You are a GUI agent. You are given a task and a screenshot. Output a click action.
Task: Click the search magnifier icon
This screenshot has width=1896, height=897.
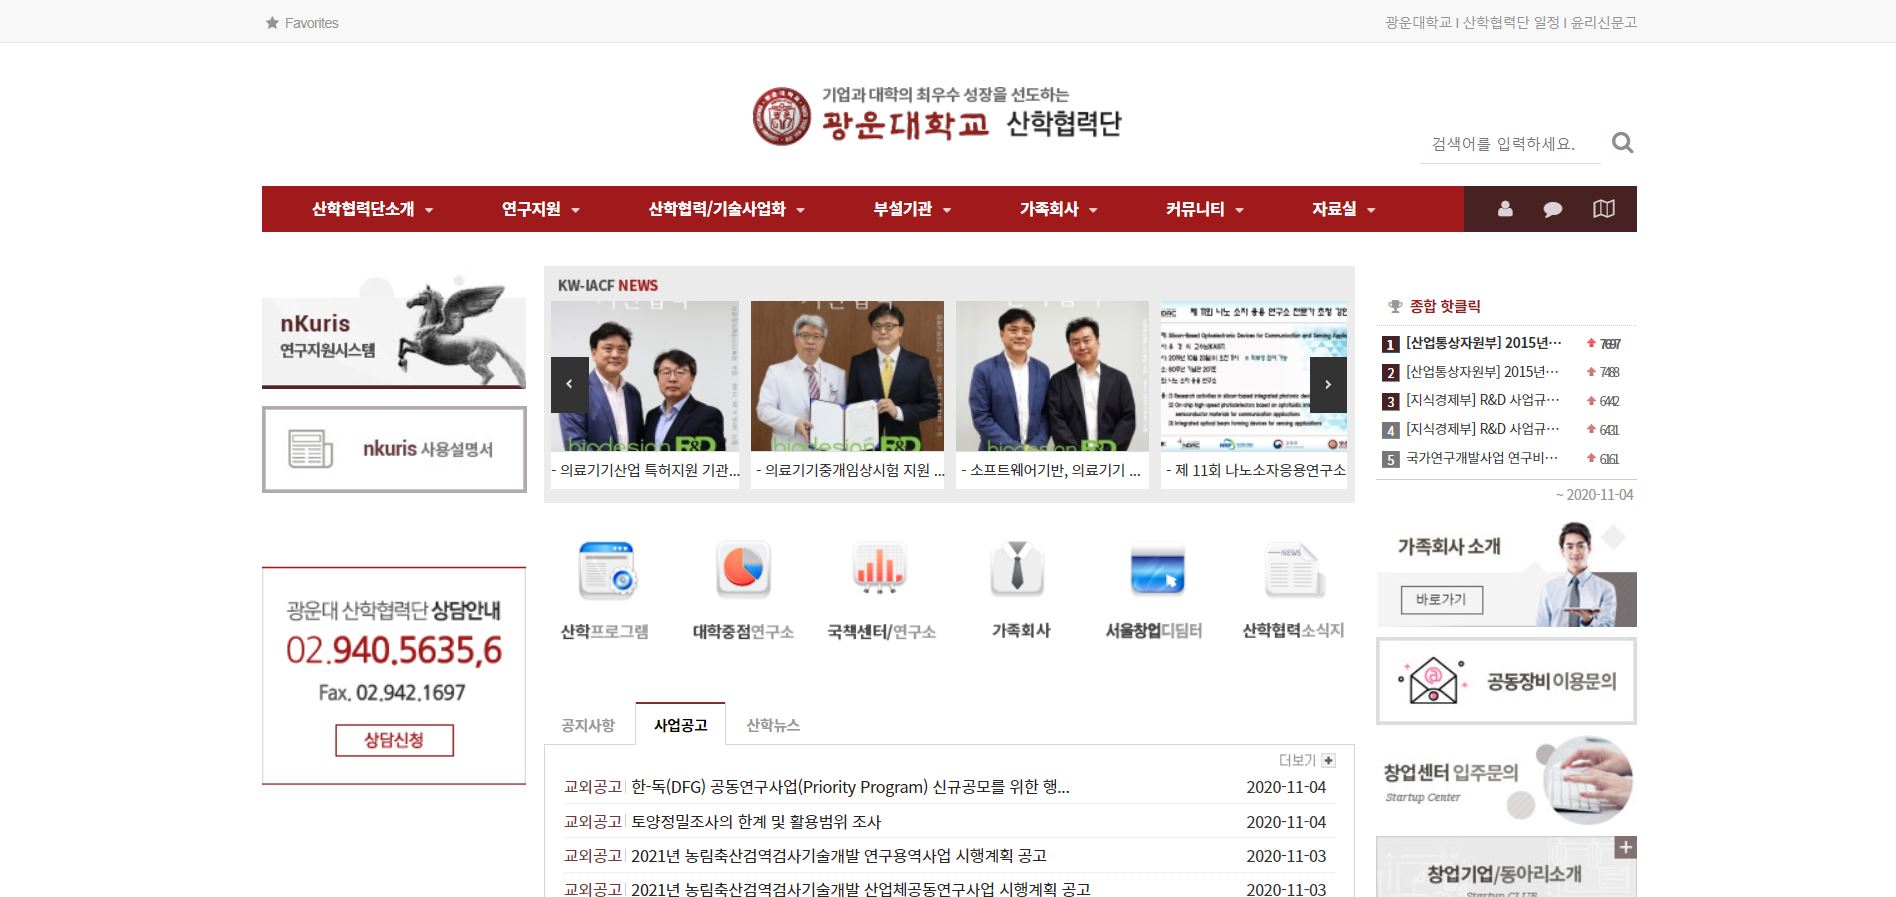click(1622, 143)
